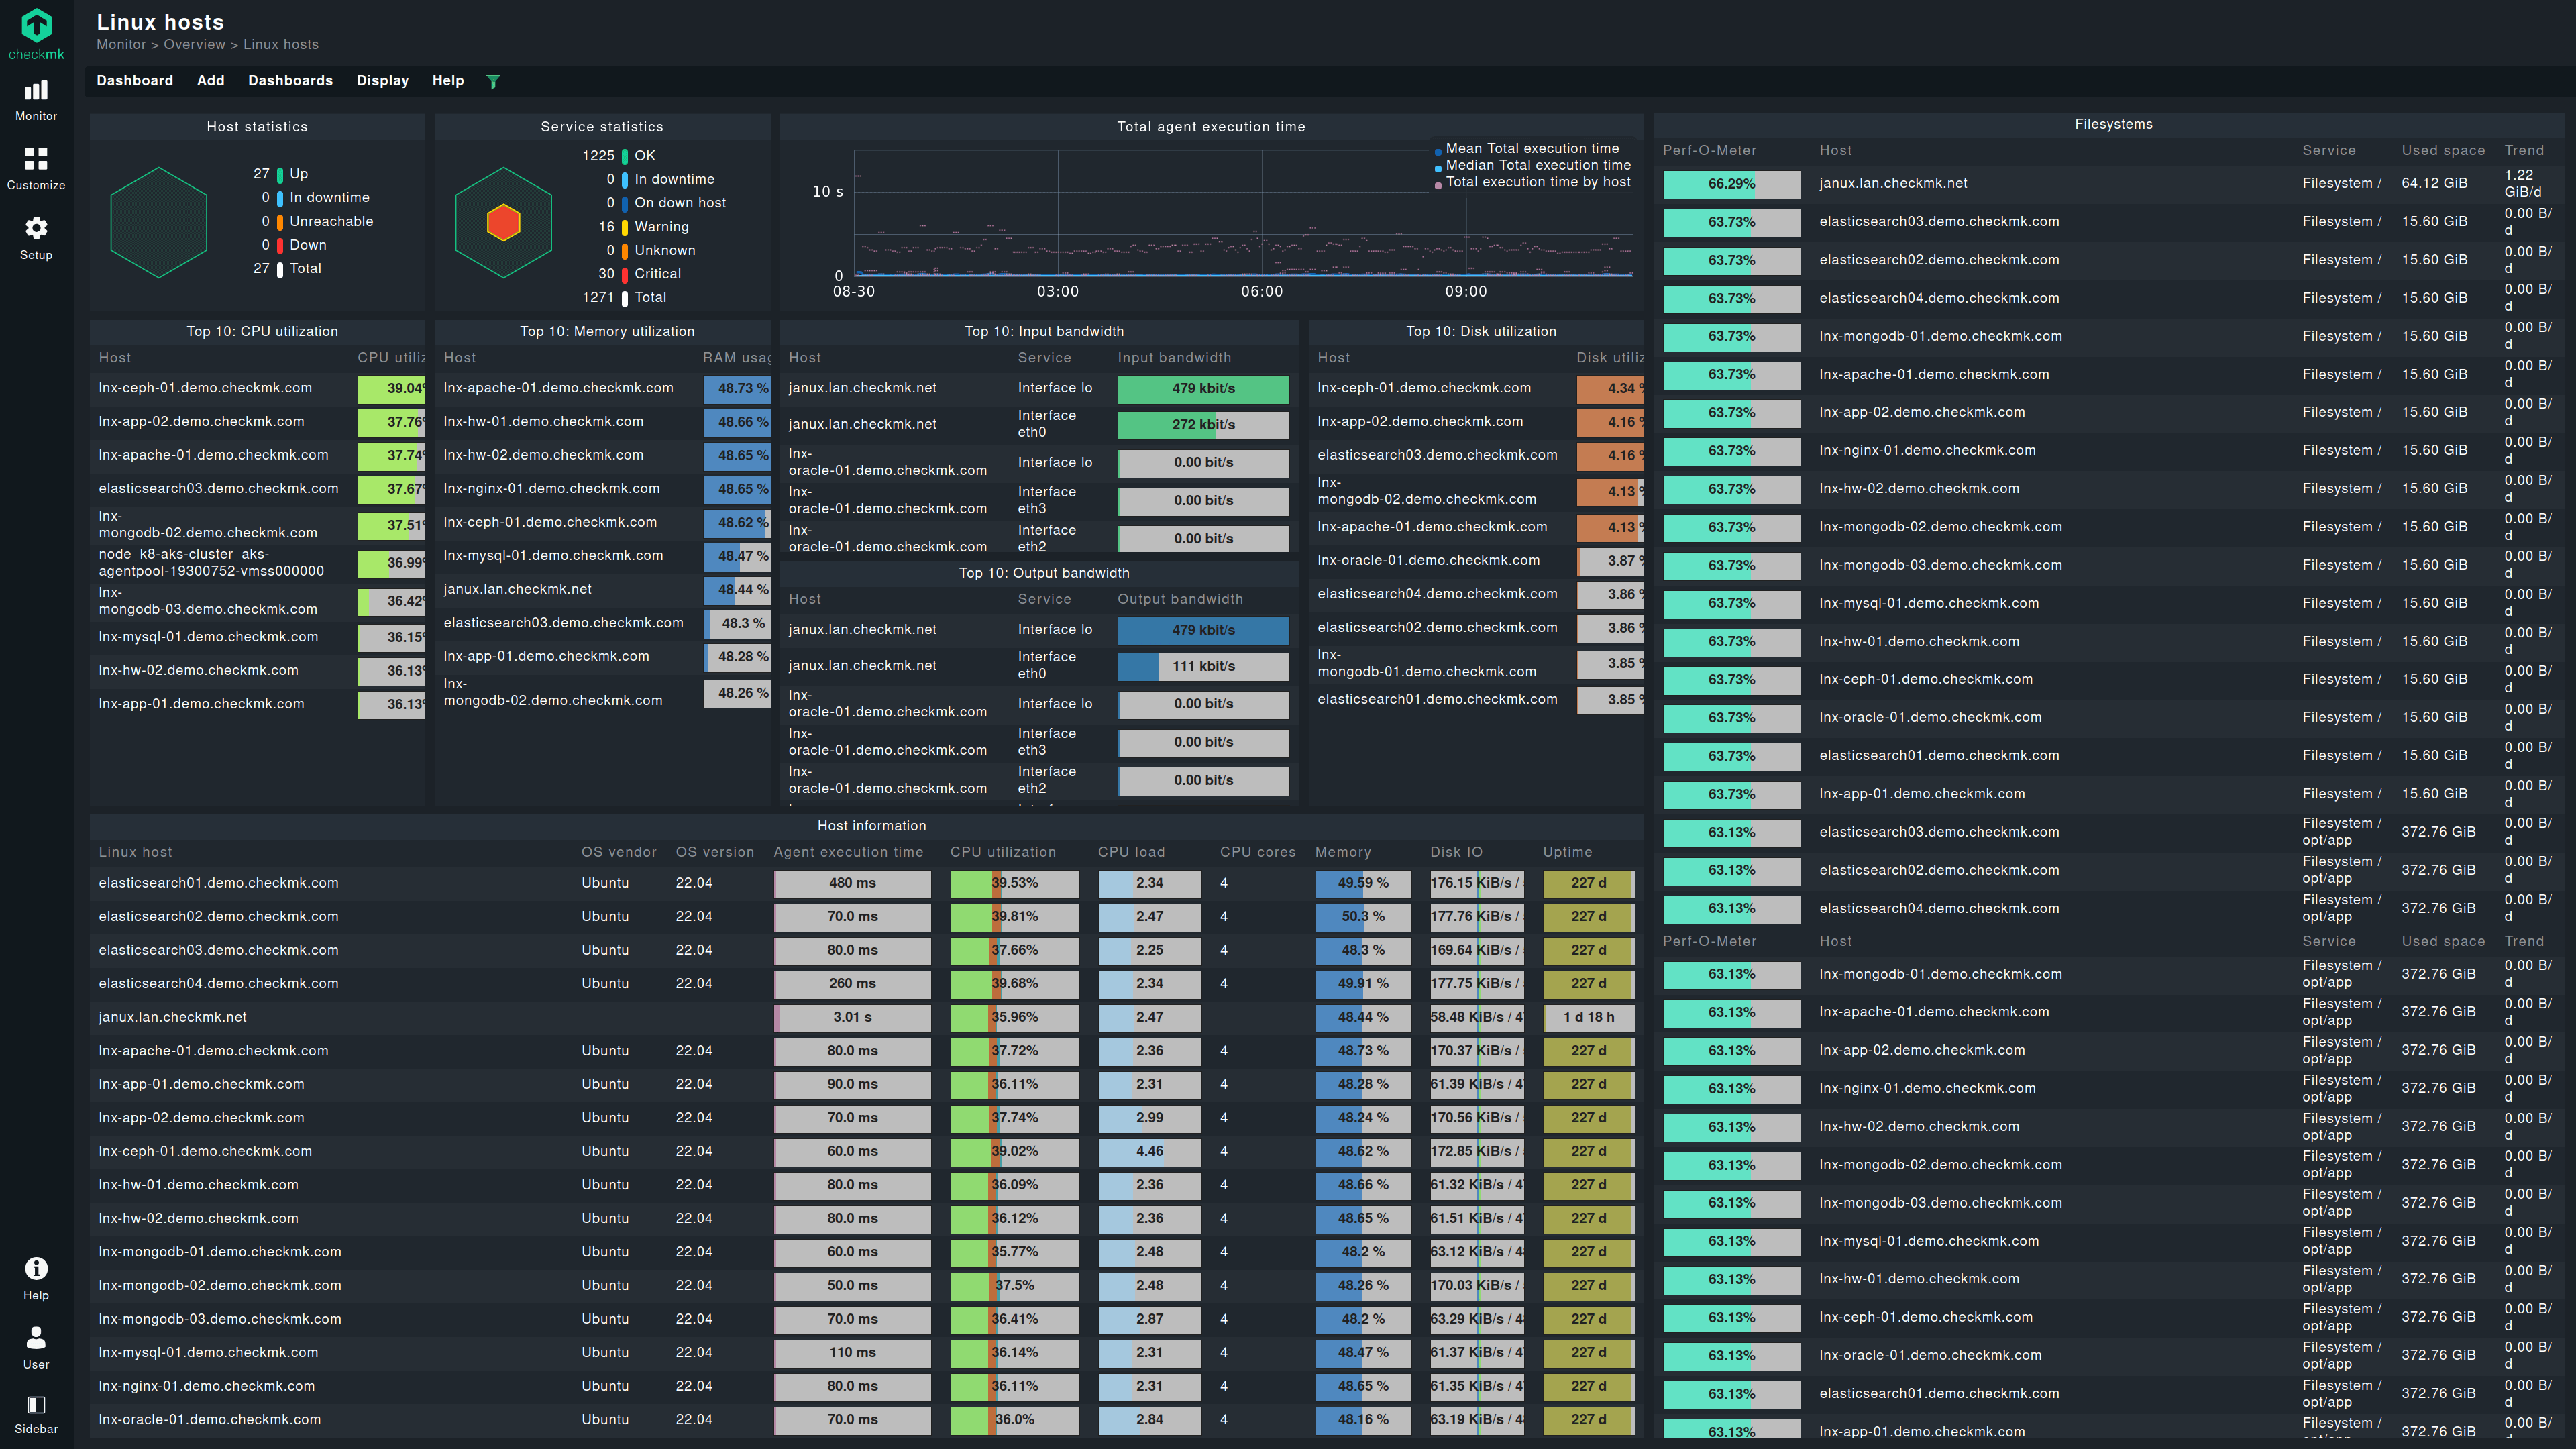
Task: Open the Help menu in the menu bar
Action: tap(448, 80)
